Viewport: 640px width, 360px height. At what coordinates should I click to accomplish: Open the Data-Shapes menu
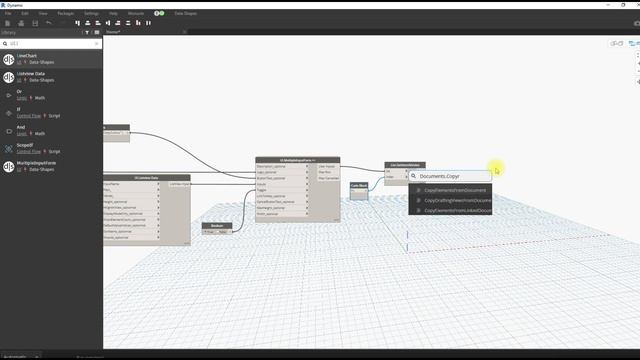pos(186,13)
